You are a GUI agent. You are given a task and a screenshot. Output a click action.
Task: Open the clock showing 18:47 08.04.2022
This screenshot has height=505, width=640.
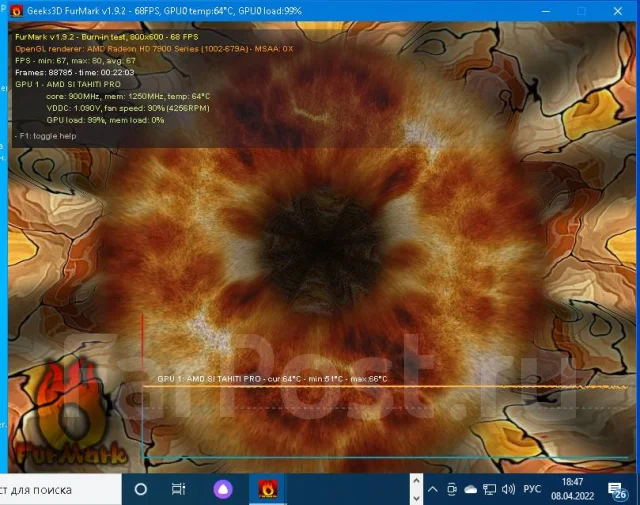(572, 489)
